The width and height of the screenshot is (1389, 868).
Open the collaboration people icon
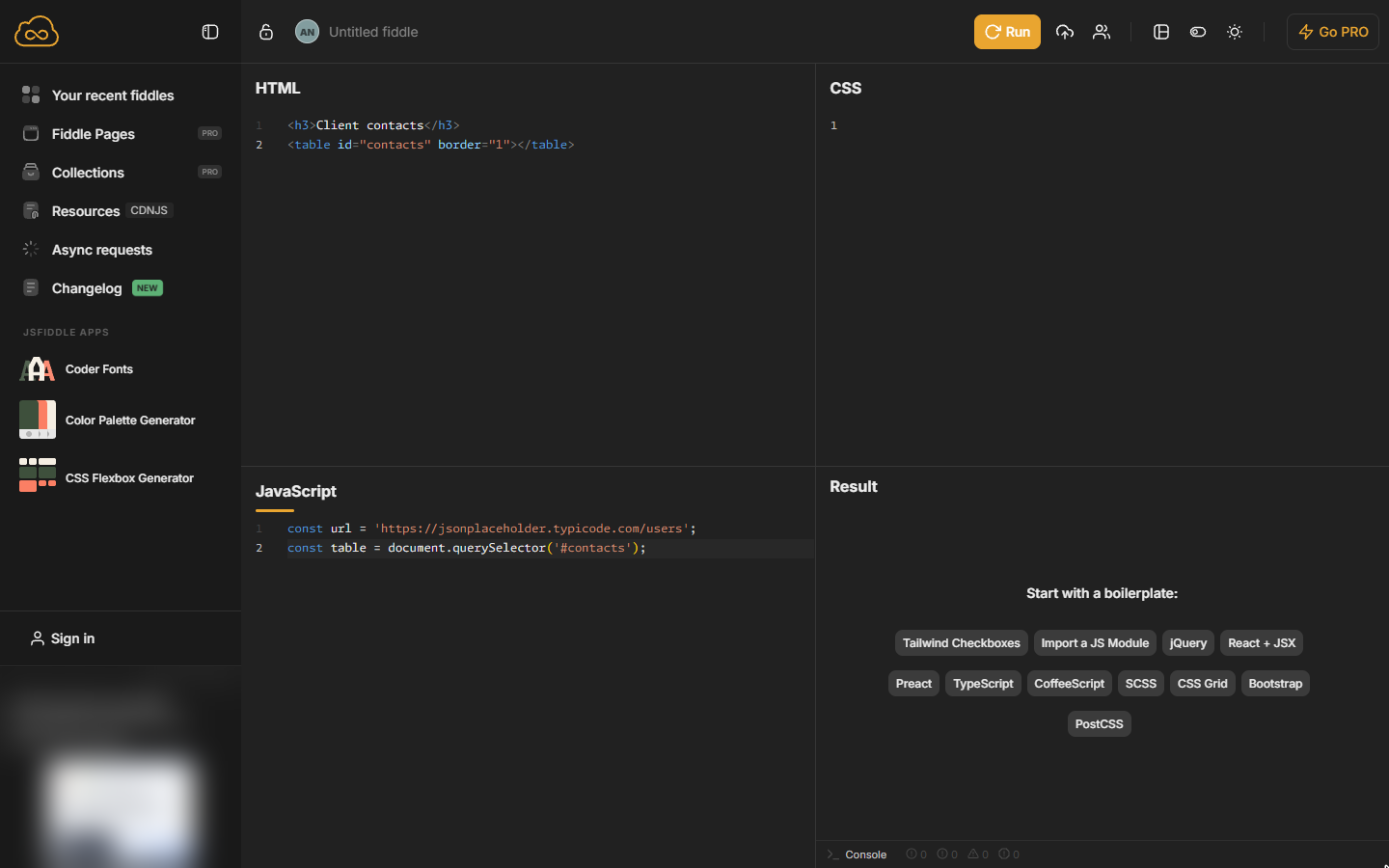pyautogui.click(x=1101, y=32)
